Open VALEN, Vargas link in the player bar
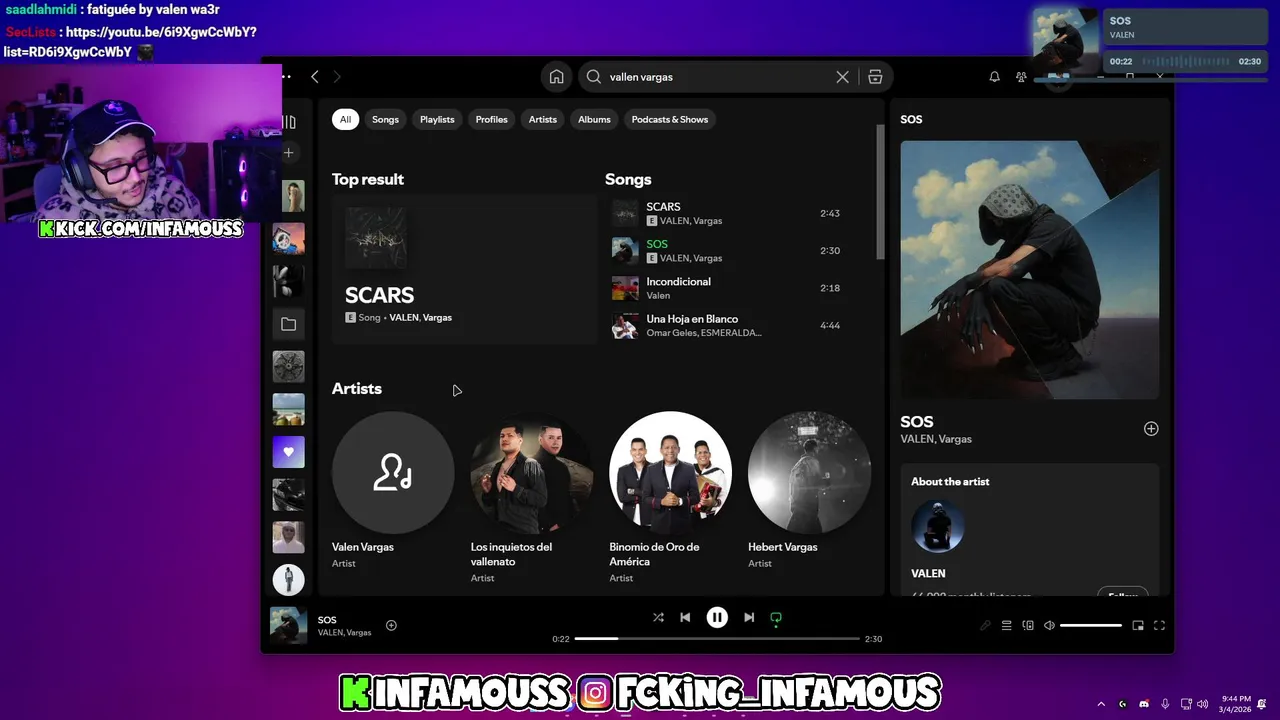This screenshot has height=720, width=1280. (344, 633)
